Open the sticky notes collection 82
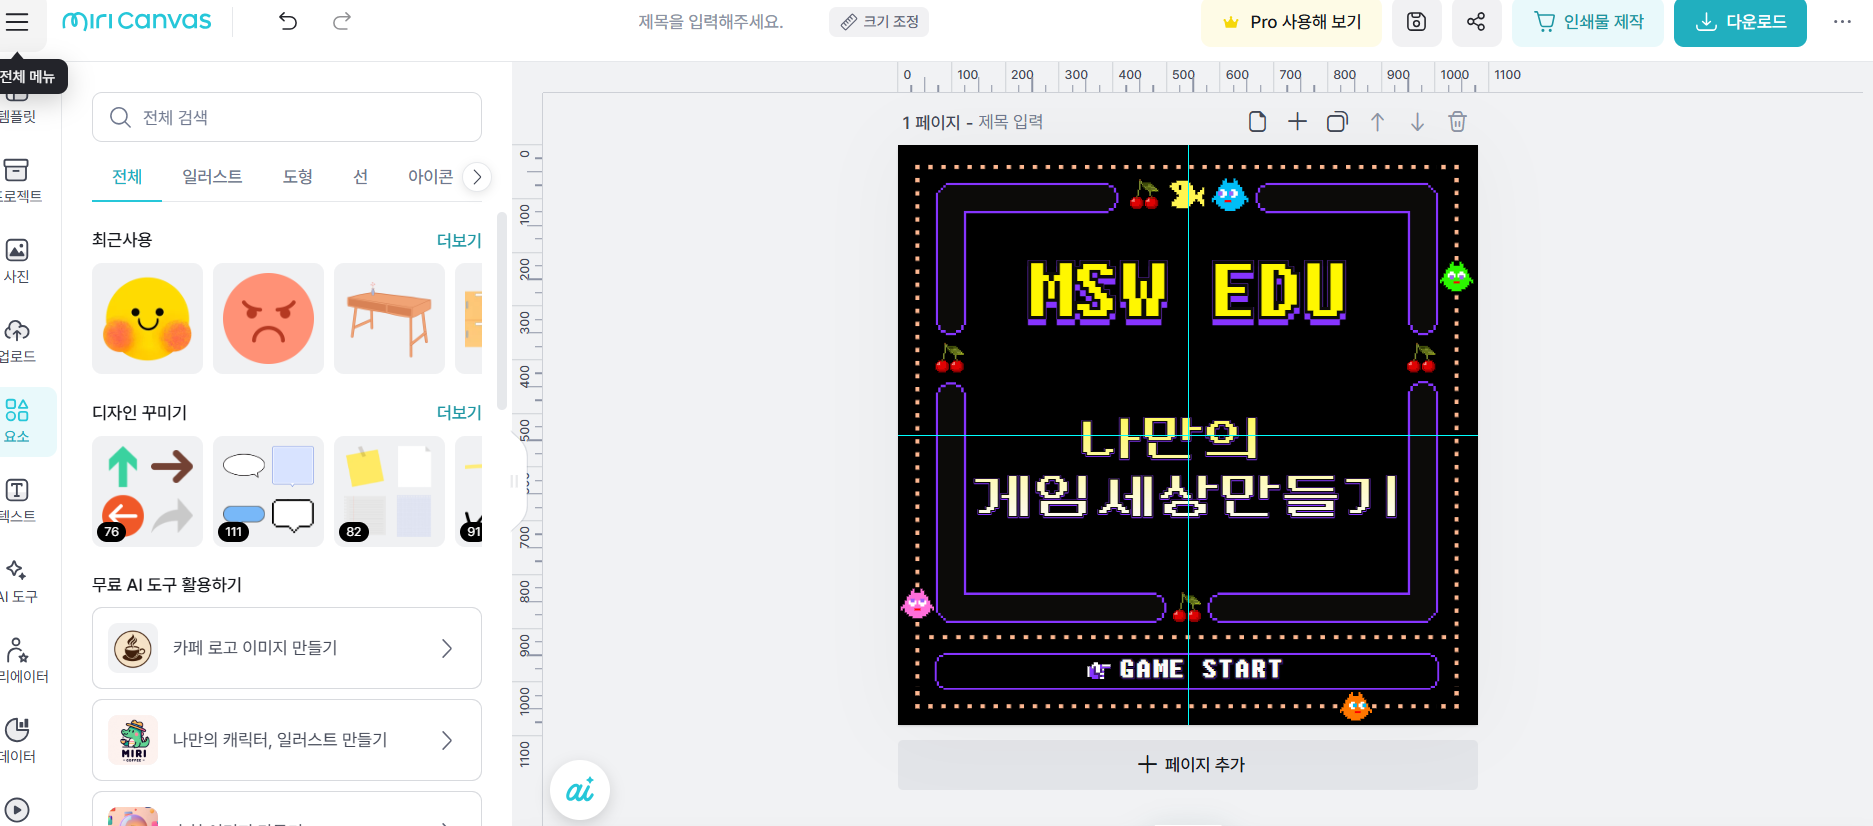Viewport: 1873px width, 826px height. pos(389,491)
